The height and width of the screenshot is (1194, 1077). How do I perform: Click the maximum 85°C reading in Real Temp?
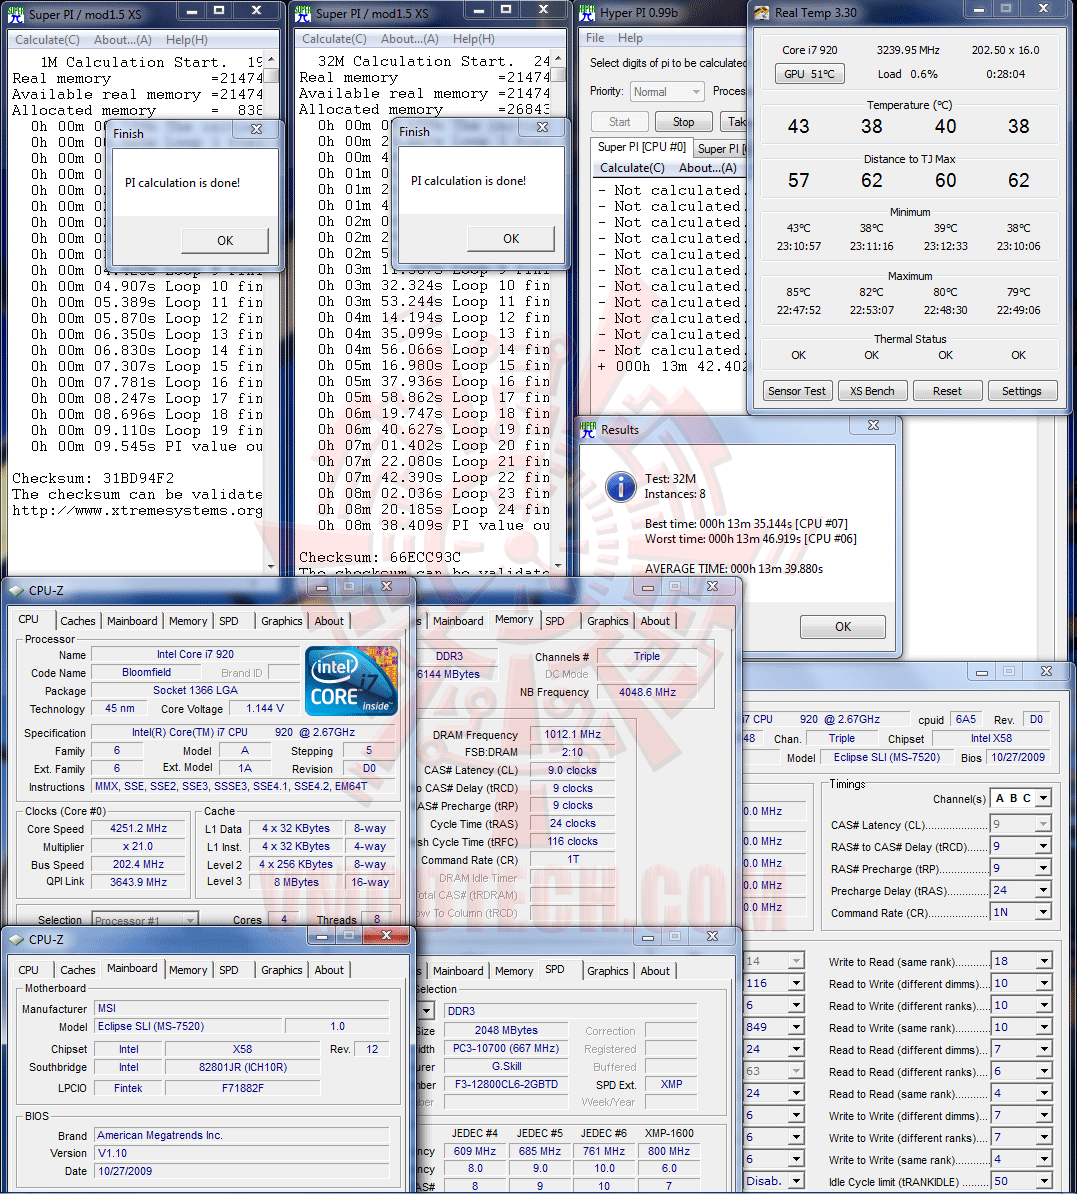798,292
